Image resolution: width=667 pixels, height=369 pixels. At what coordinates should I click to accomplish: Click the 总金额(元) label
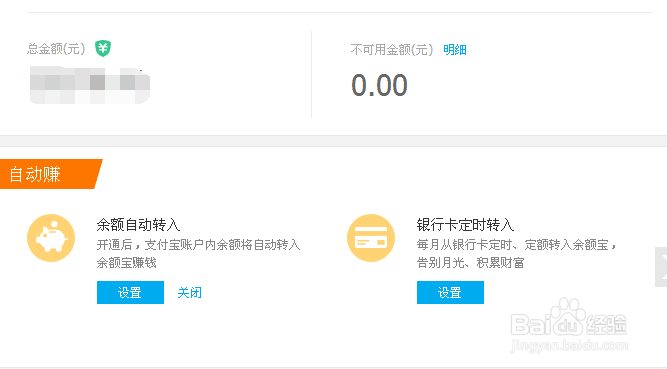(56, 49)
